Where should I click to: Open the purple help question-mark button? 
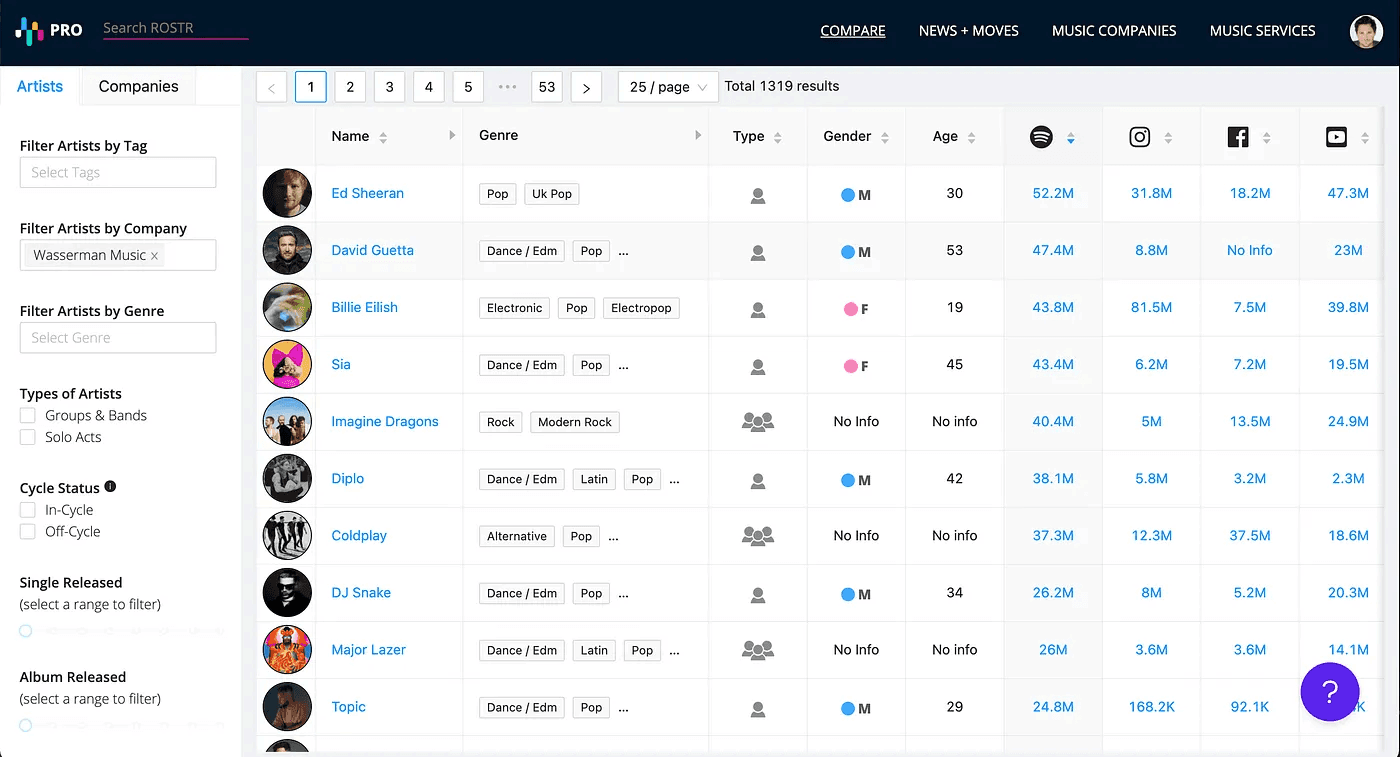point(1329,691)
